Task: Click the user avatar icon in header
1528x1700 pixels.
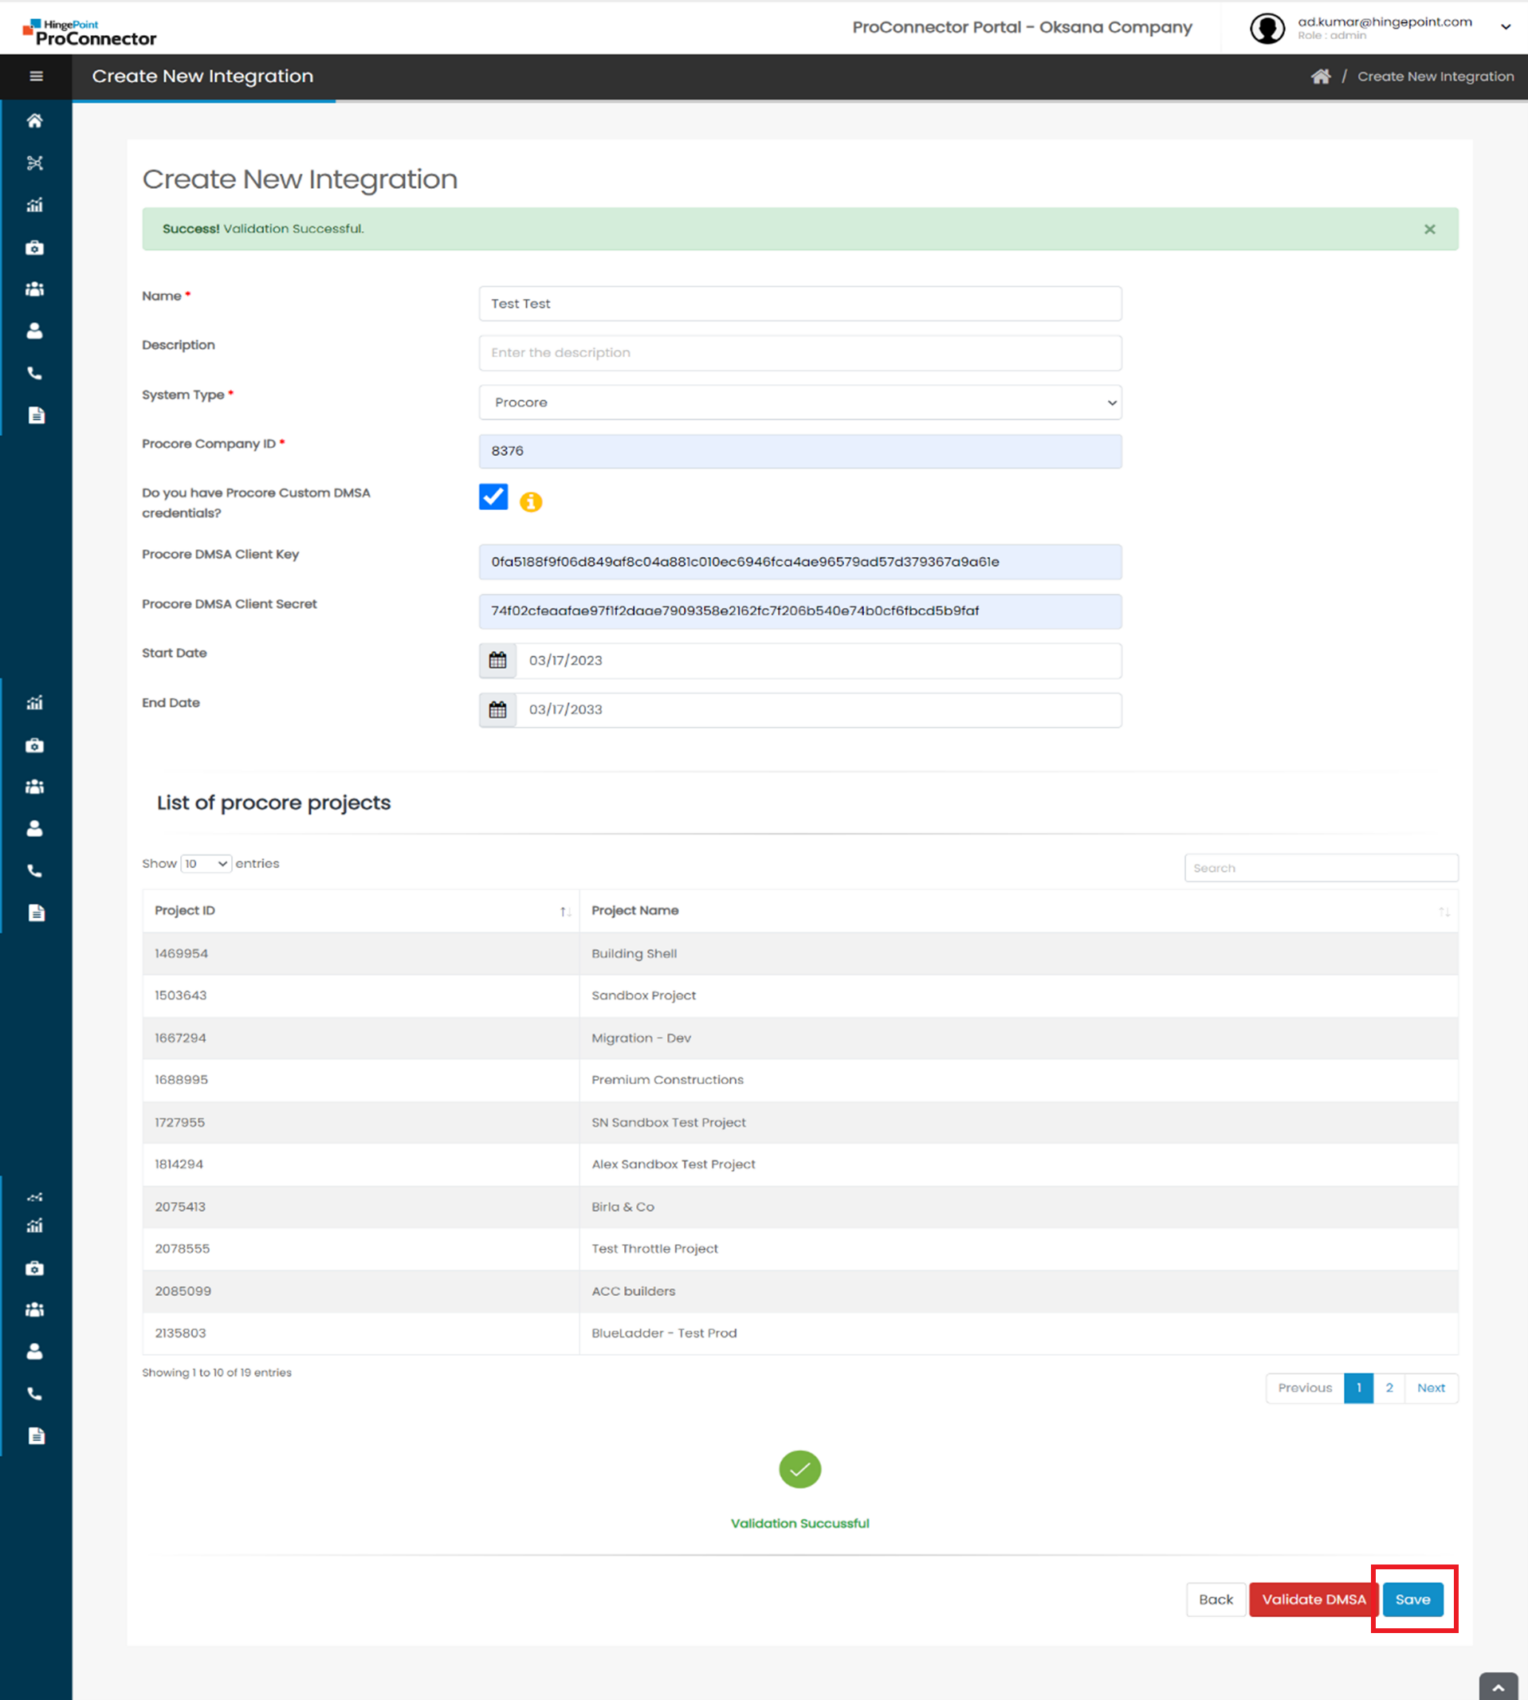Action: click(x=1267, y=28)
